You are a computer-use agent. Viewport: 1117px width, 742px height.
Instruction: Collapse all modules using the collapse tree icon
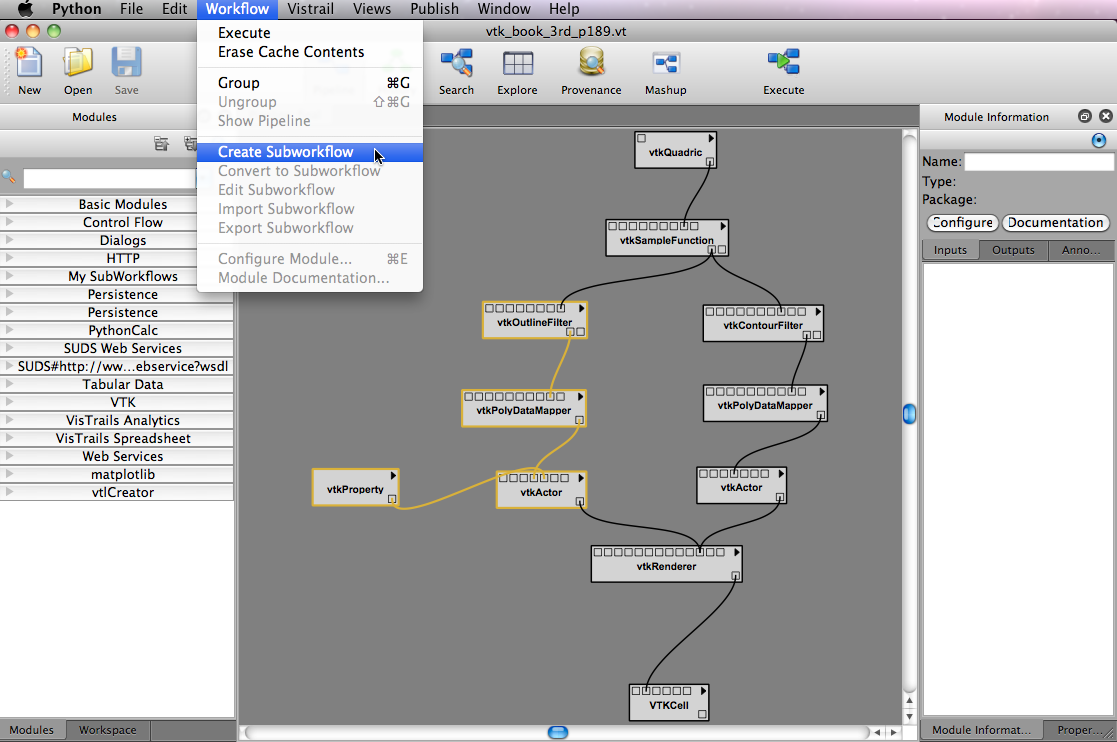(x=161, y=144)
